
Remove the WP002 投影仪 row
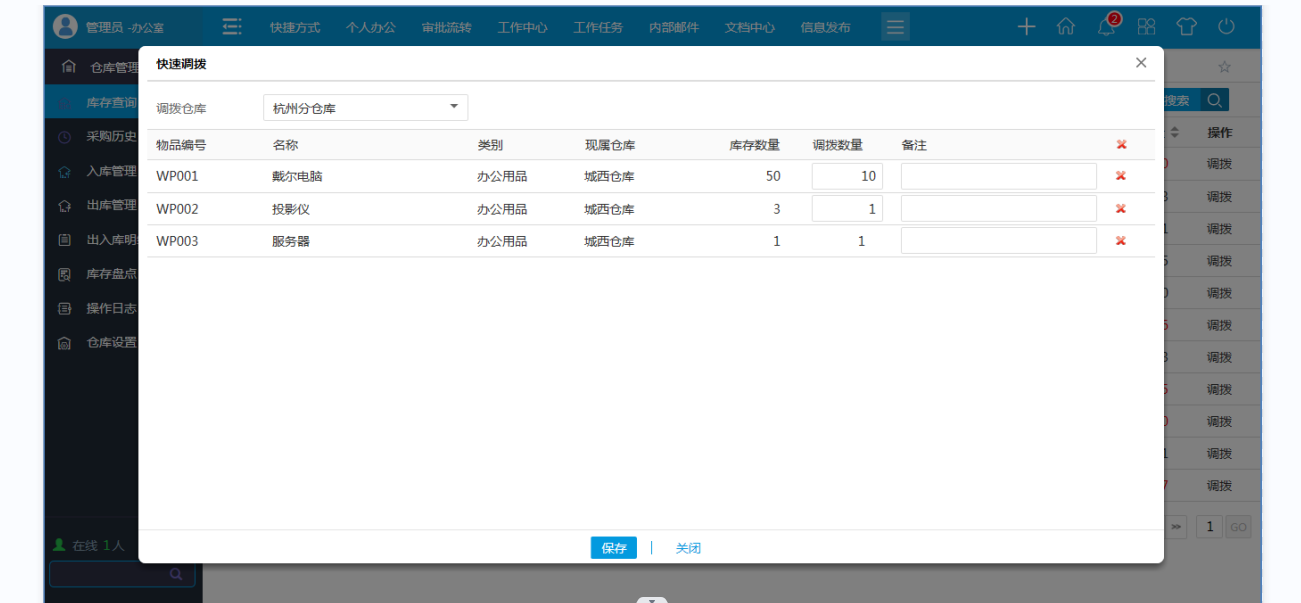1121,208
